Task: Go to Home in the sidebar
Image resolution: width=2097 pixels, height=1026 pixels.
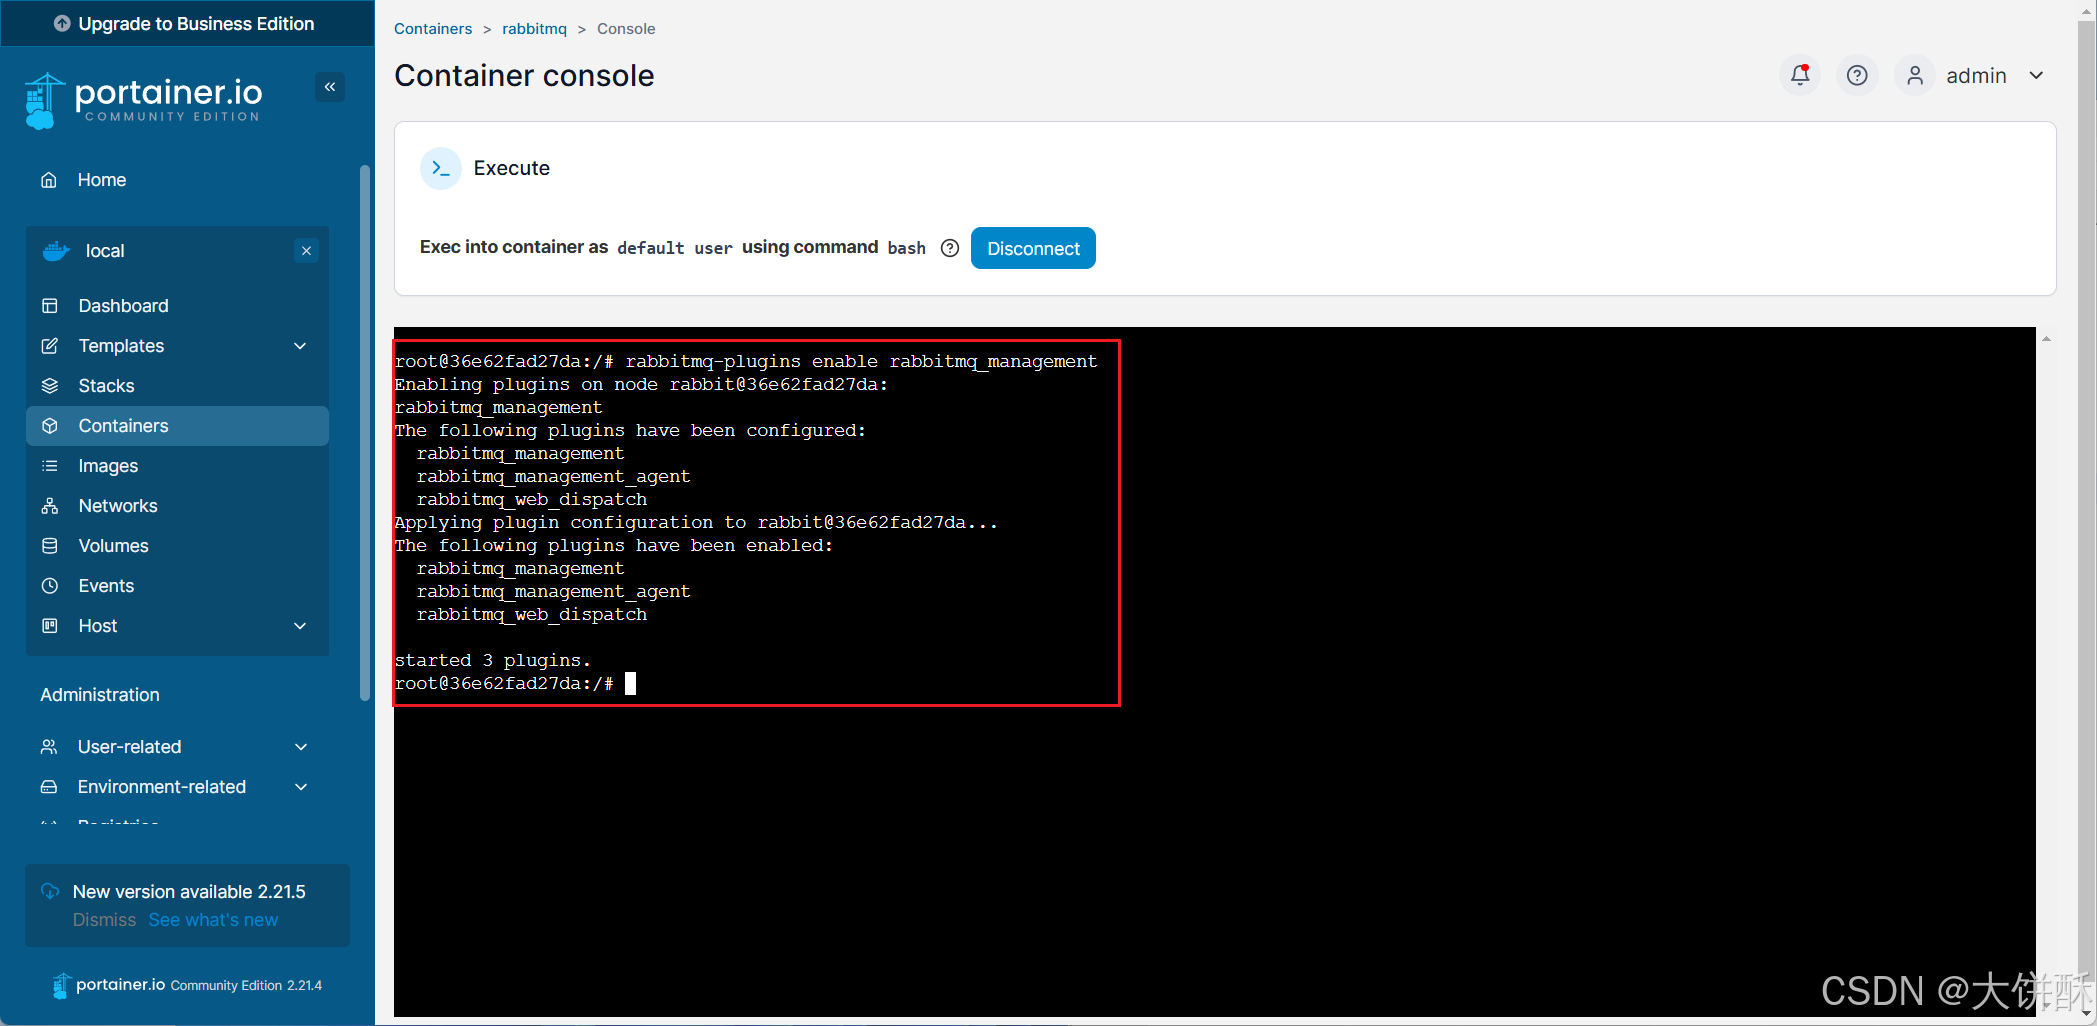Action: click(x=102, y=180)
